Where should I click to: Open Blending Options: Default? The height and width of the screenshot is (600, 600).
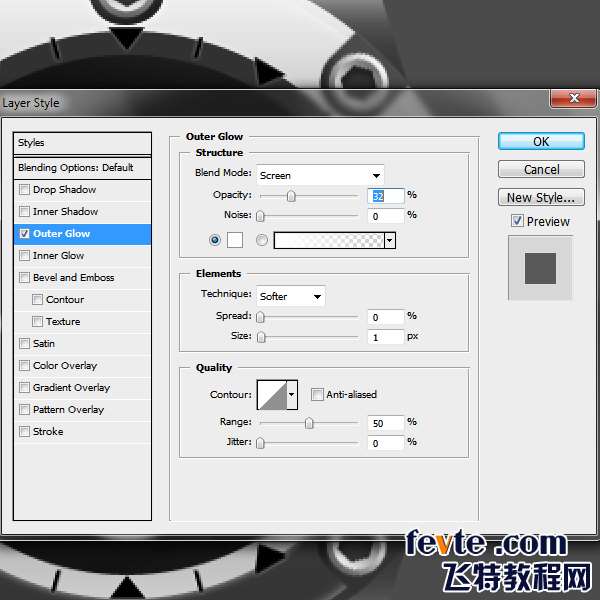coord(75,168)
